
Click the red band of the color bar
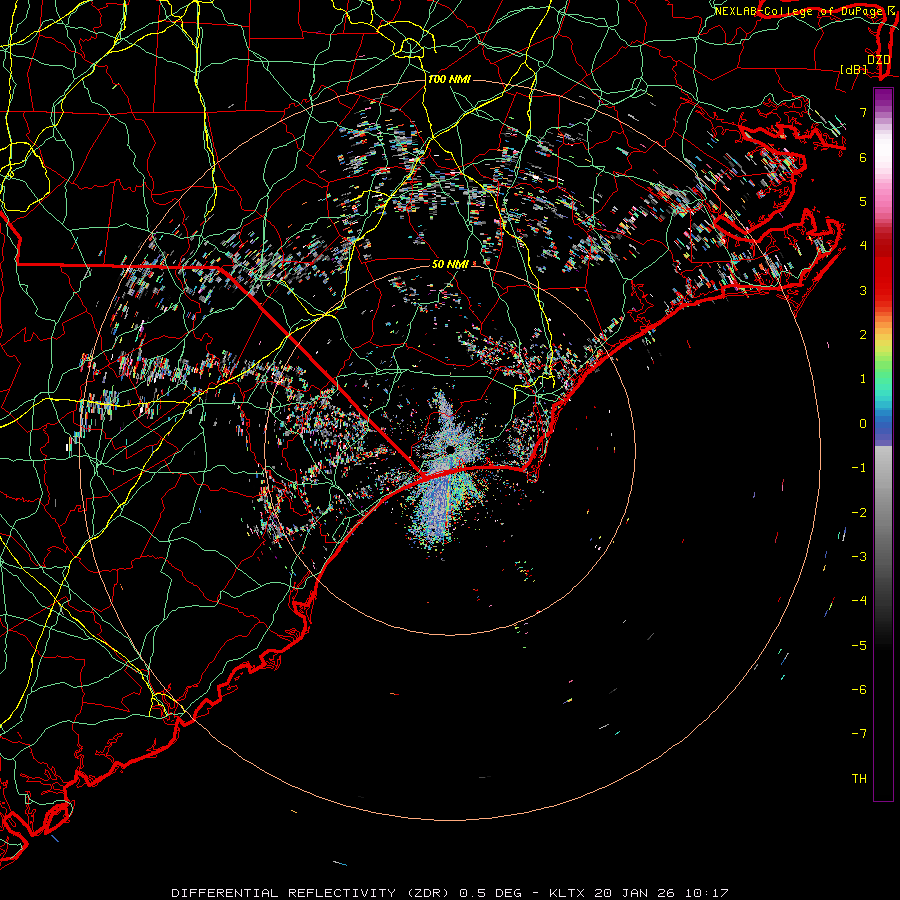[x=883, y=270]
